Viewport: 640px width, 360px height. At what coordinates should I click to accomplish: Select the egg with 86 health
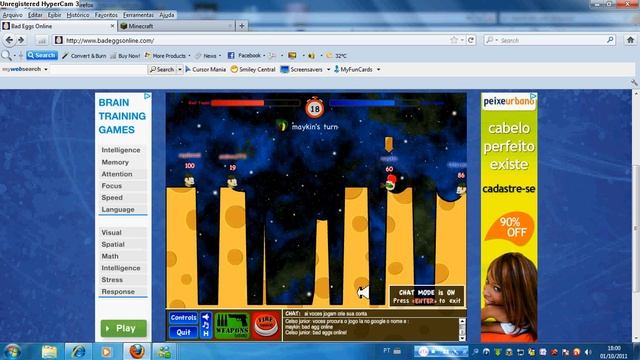(461, 189)
